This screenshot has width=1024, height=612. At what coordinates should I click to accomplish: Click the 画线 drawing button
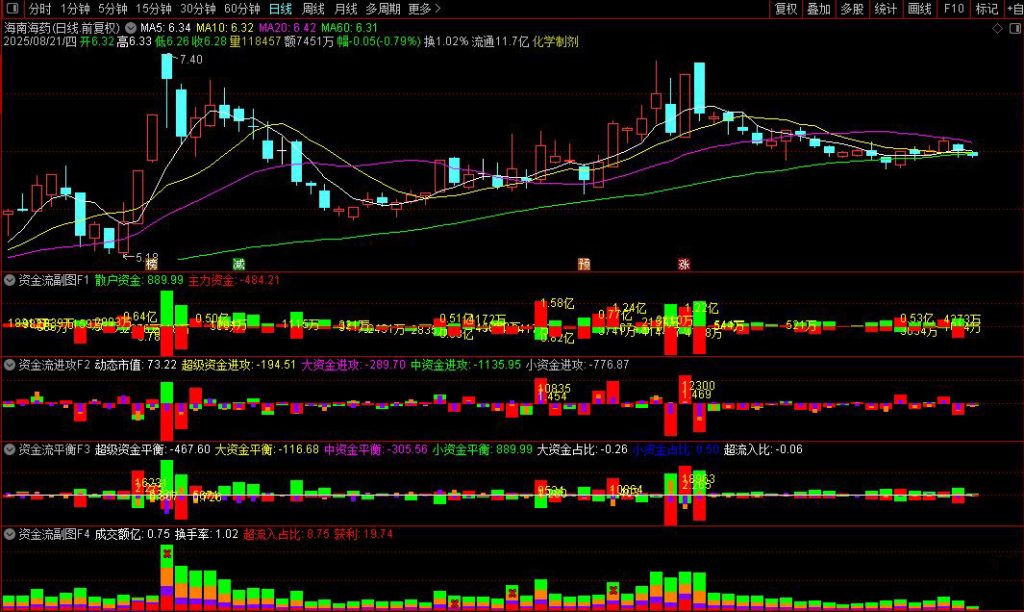919,9
